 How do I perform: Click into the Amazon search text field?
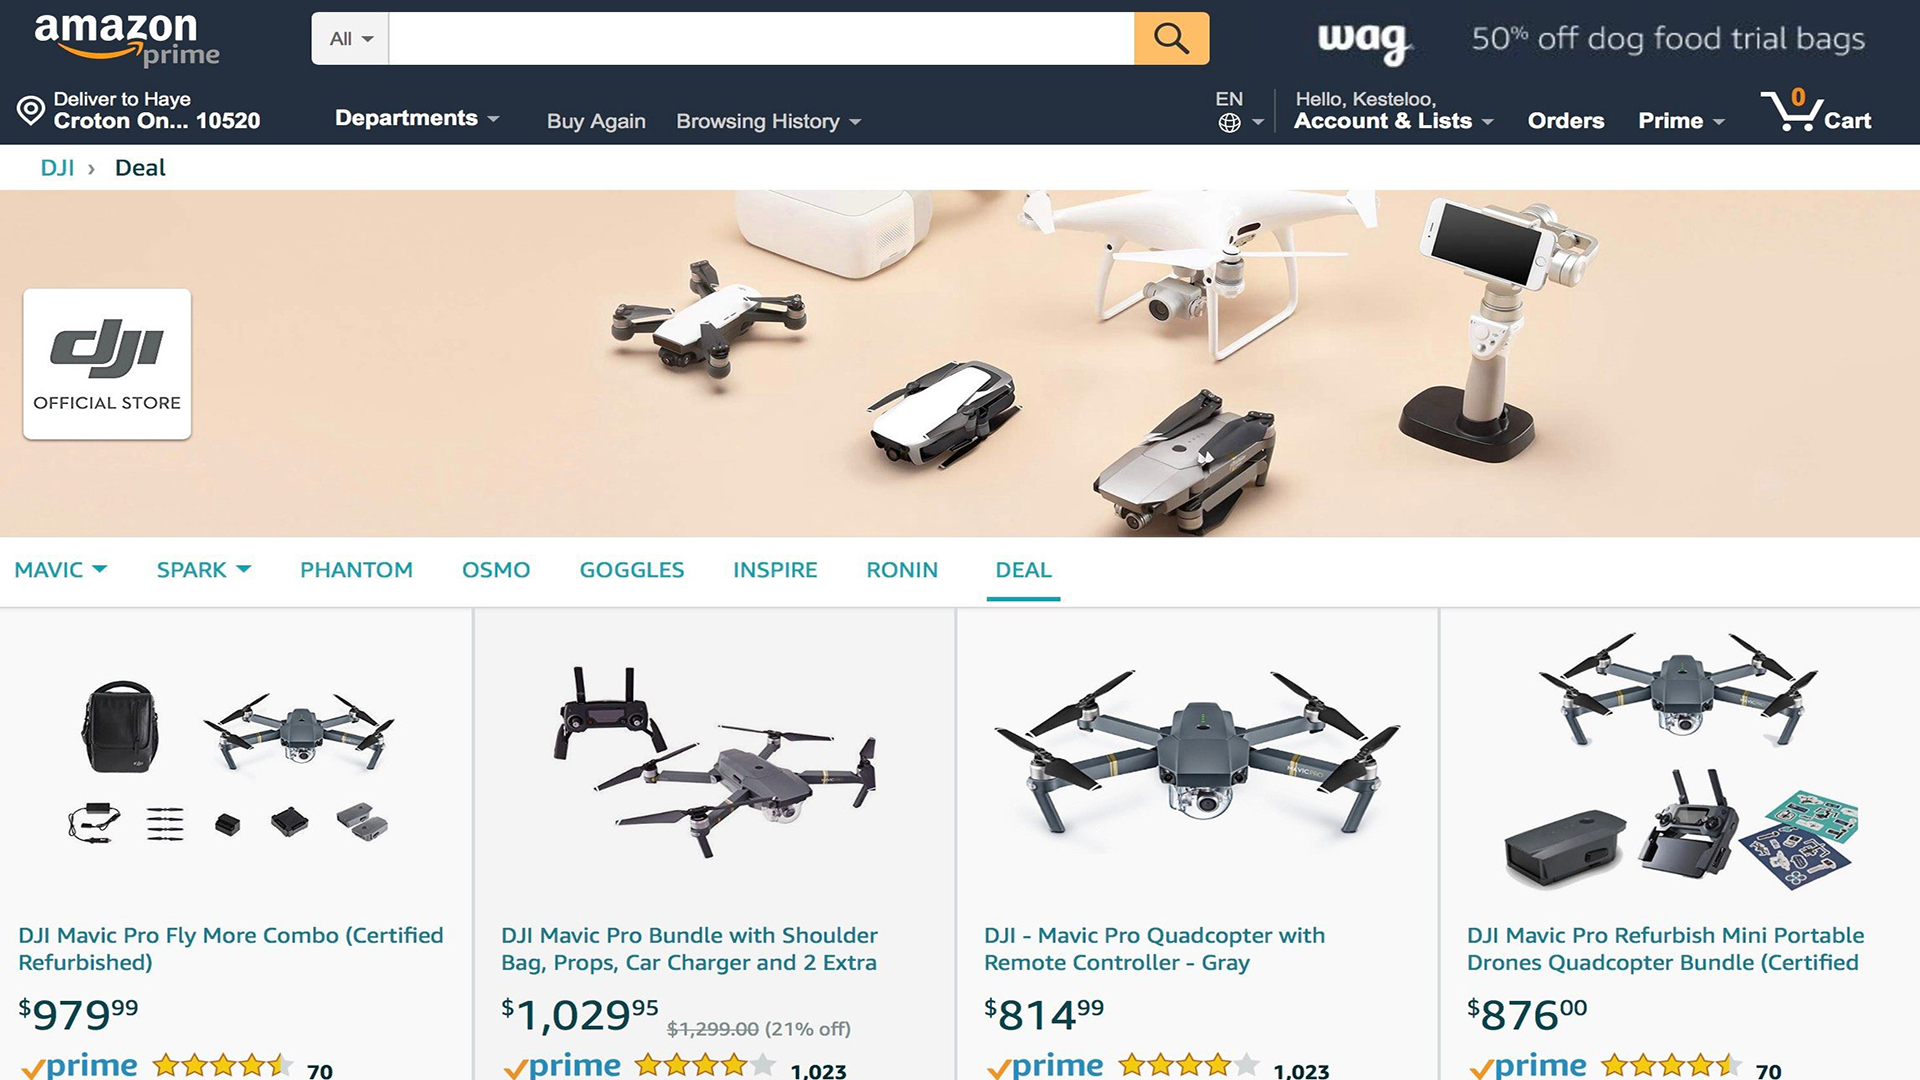(761, 39)
